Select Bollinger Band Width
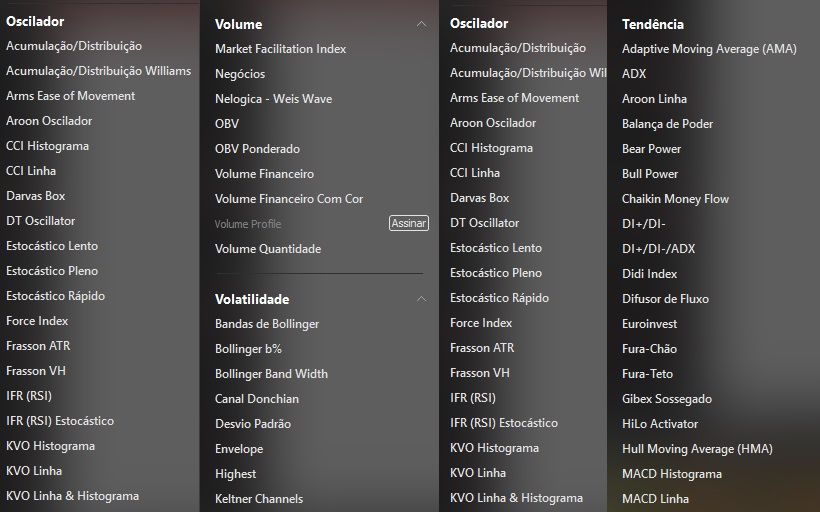 (271, 374)
